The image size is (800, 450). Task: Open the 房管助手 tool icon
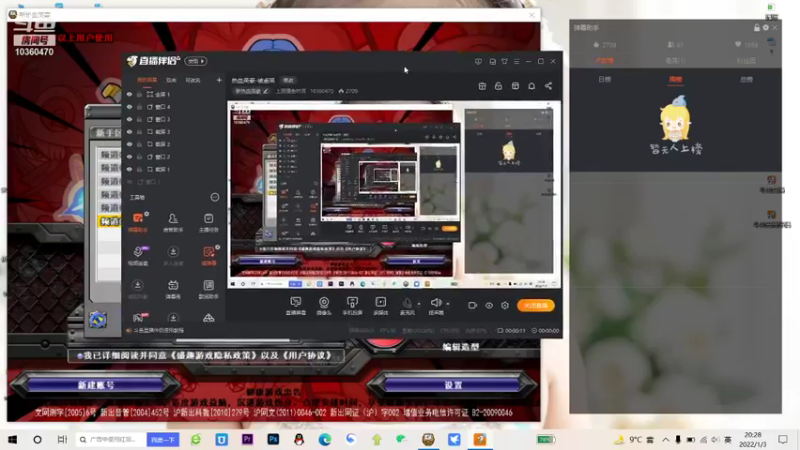173,222
